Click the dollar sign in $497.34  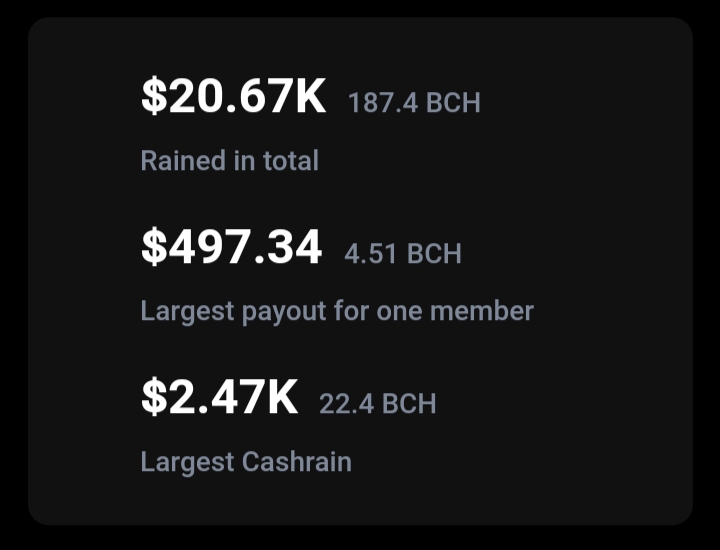pyautogui.click(x=154, y=247)
